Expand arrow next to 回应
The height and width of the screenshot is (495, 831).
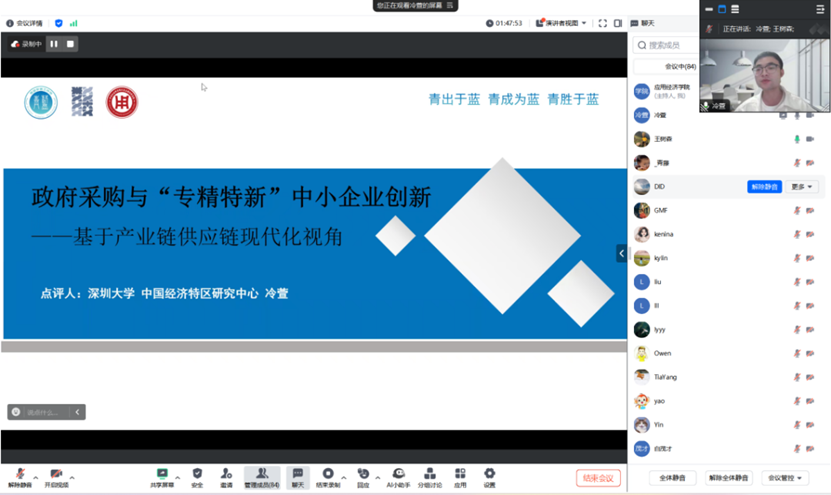tap(377, 478)
